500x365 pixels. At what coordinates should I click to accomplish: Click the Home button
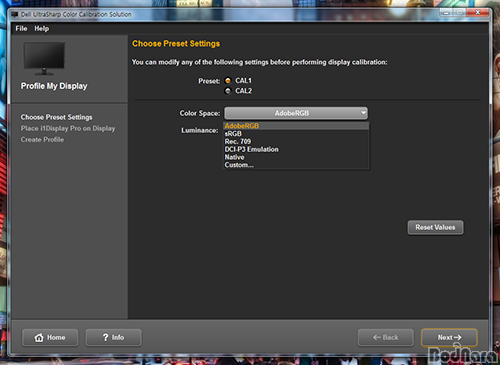50,338
